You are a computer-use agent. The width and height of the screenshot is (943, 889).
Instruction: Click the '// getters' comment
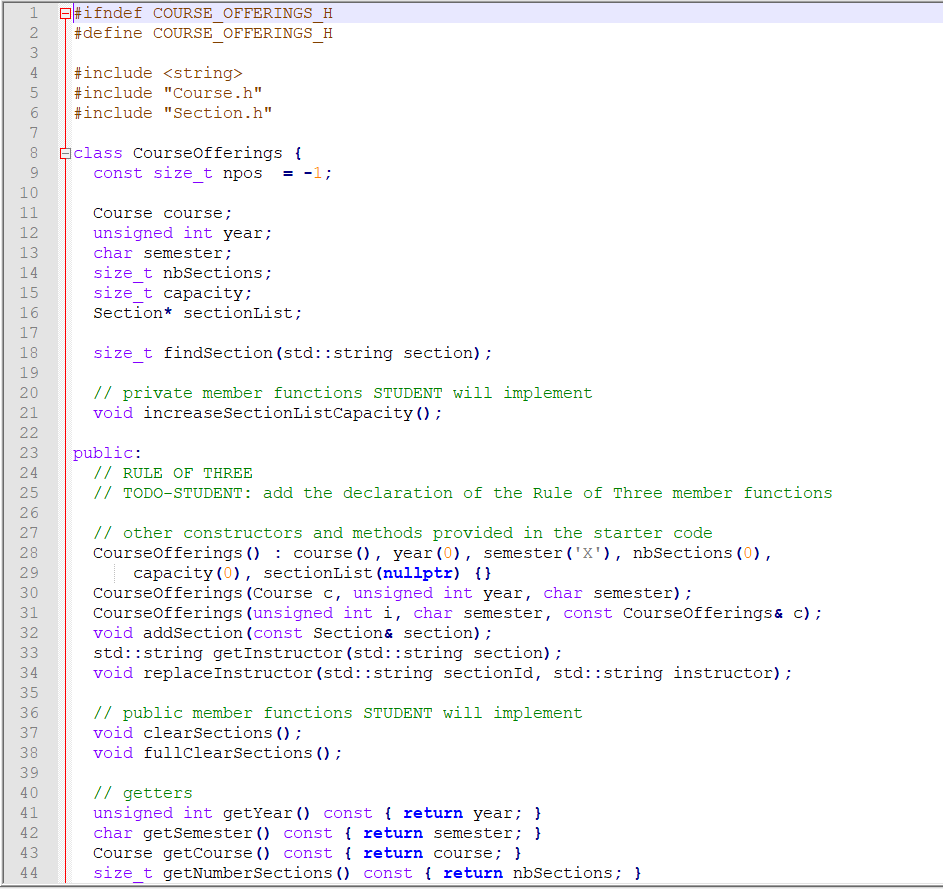click(x=143, y=793)
